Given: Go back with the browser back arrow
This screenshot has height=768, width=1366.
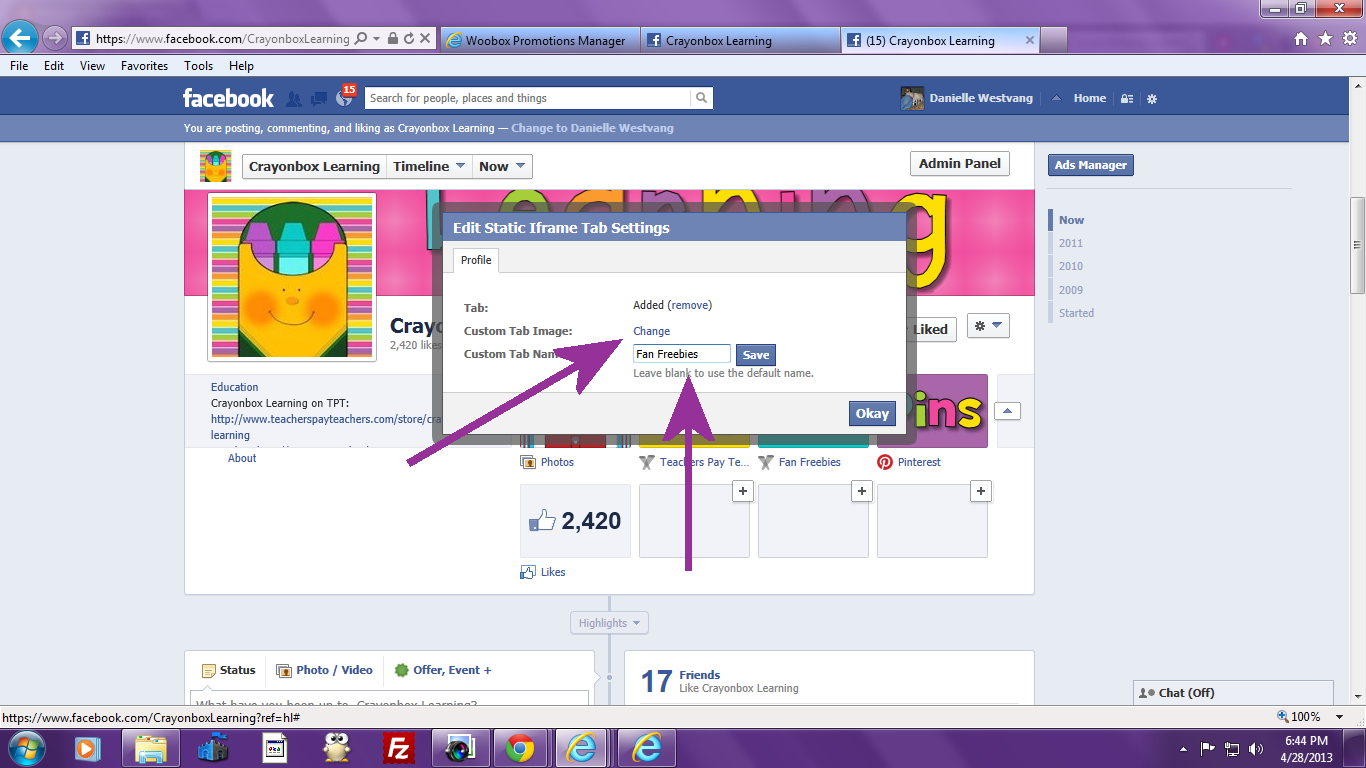Looking at the screenshot, I should pyautogui.click(x=20, y=39).
